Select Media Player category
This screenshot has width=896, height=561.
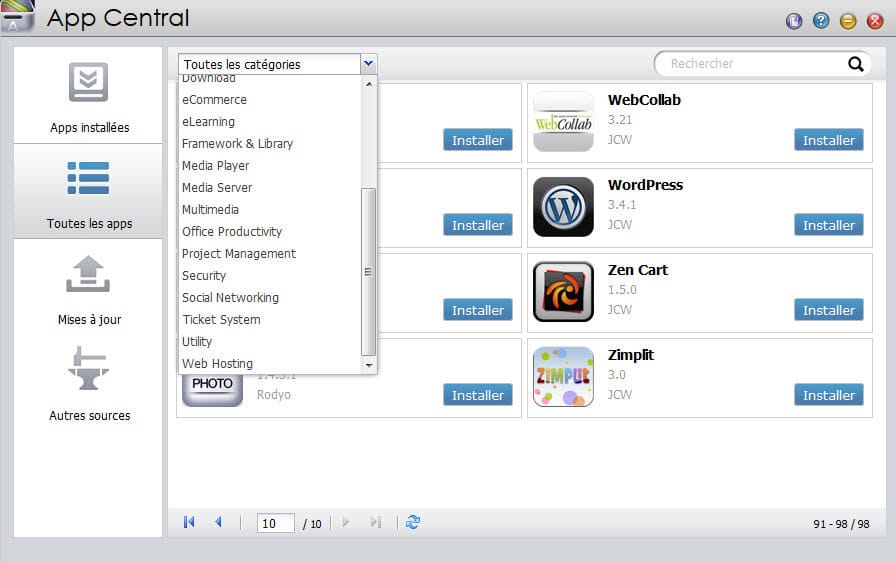[270, 166]
